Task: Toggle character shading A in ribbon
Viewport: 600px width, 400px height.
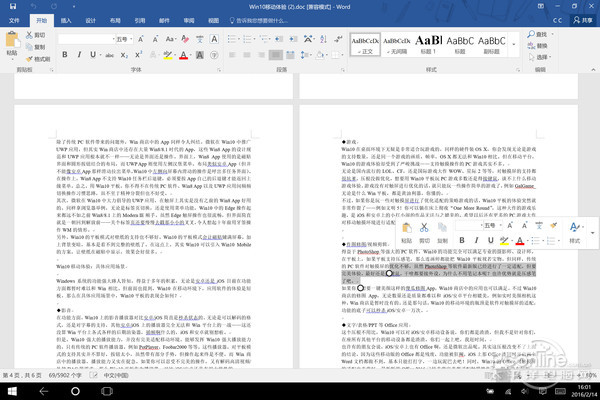Action: click(200, 55)
